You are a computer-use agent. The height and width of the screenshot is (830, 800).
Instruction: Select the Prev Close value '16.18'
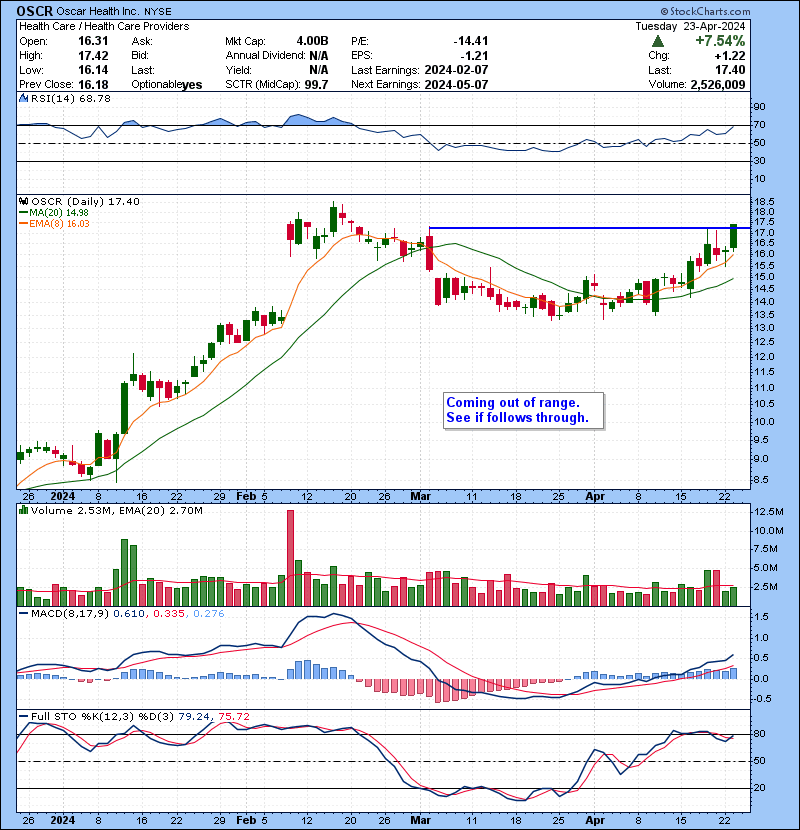[x=93, y=85]
